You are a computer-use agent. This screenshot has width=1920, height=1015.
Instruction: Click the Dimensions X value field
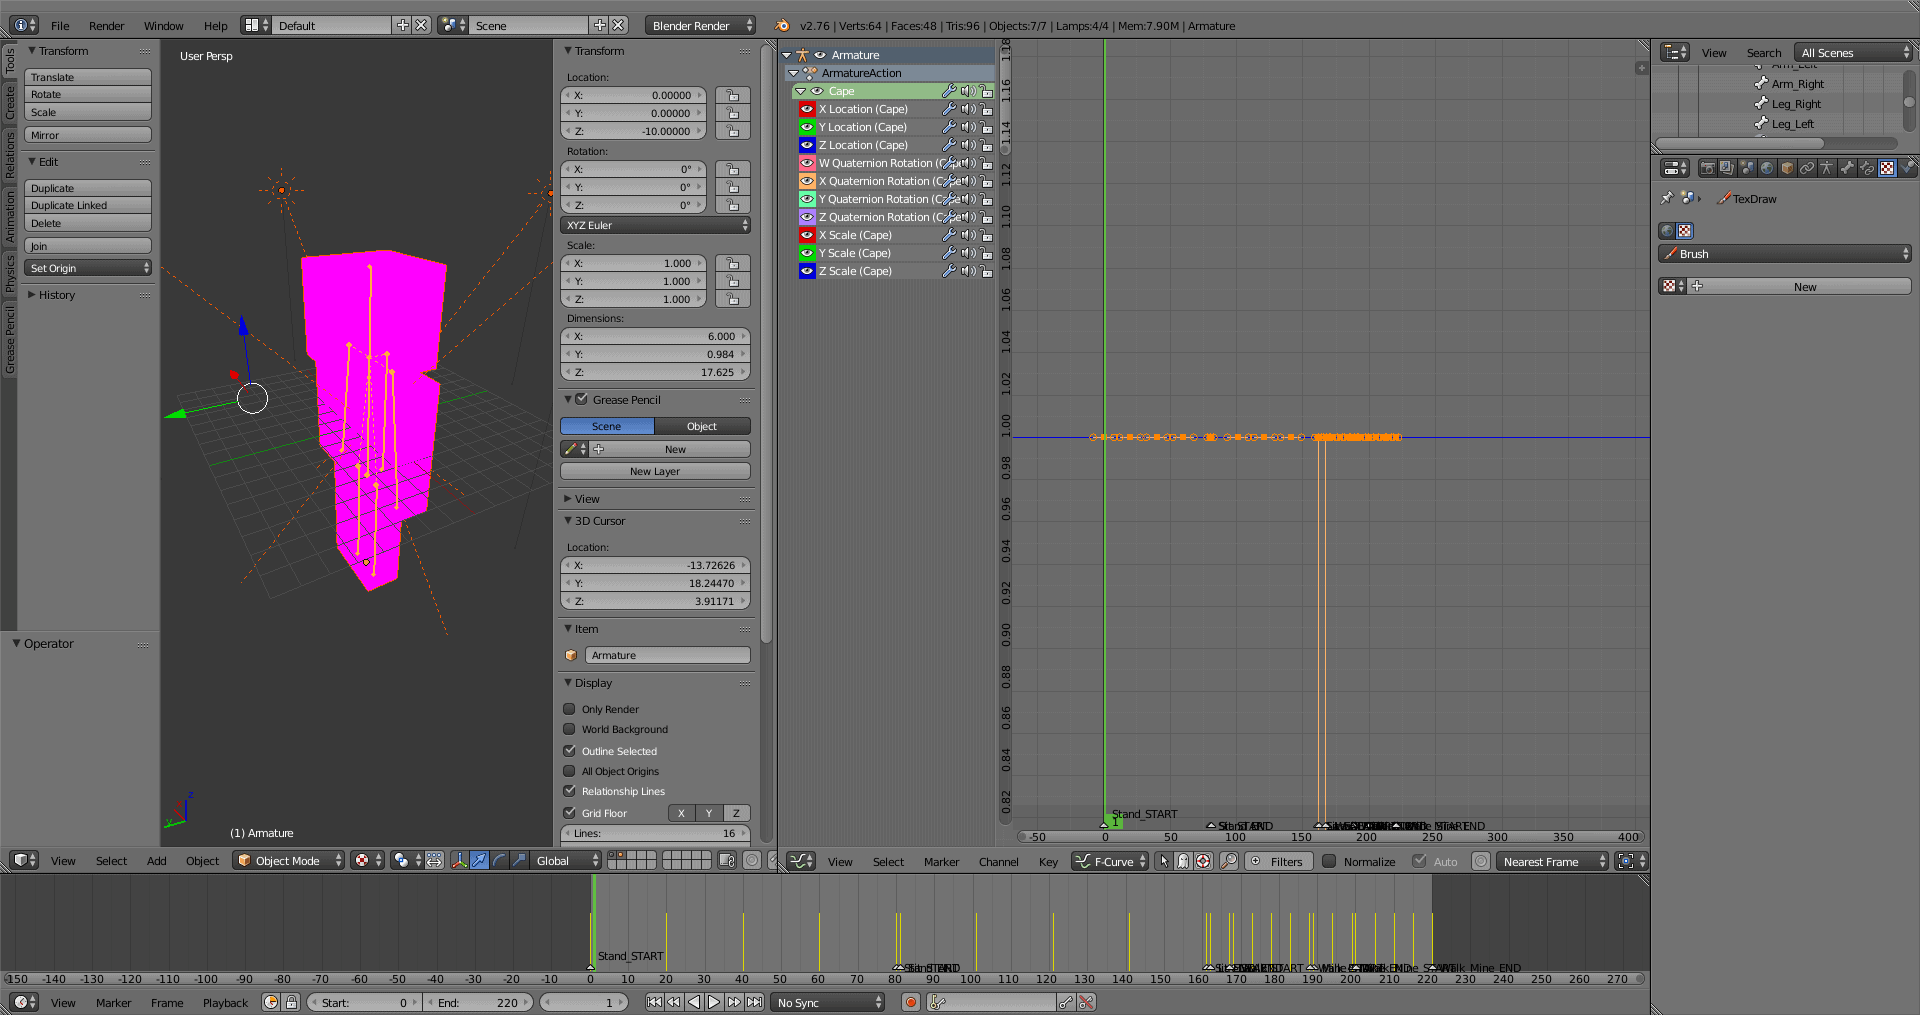[656, 336]
